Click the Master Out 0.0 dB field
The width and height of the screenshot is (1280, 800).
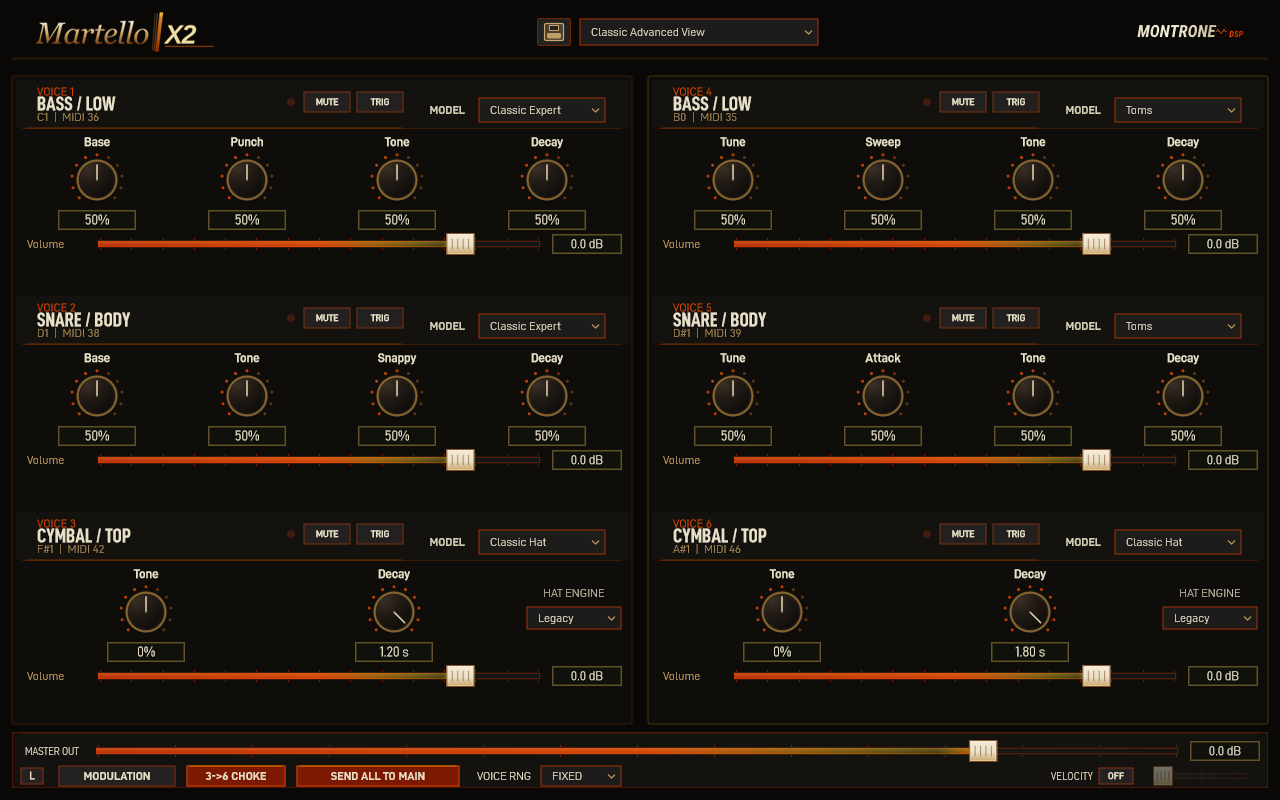tap(1224, 751)
